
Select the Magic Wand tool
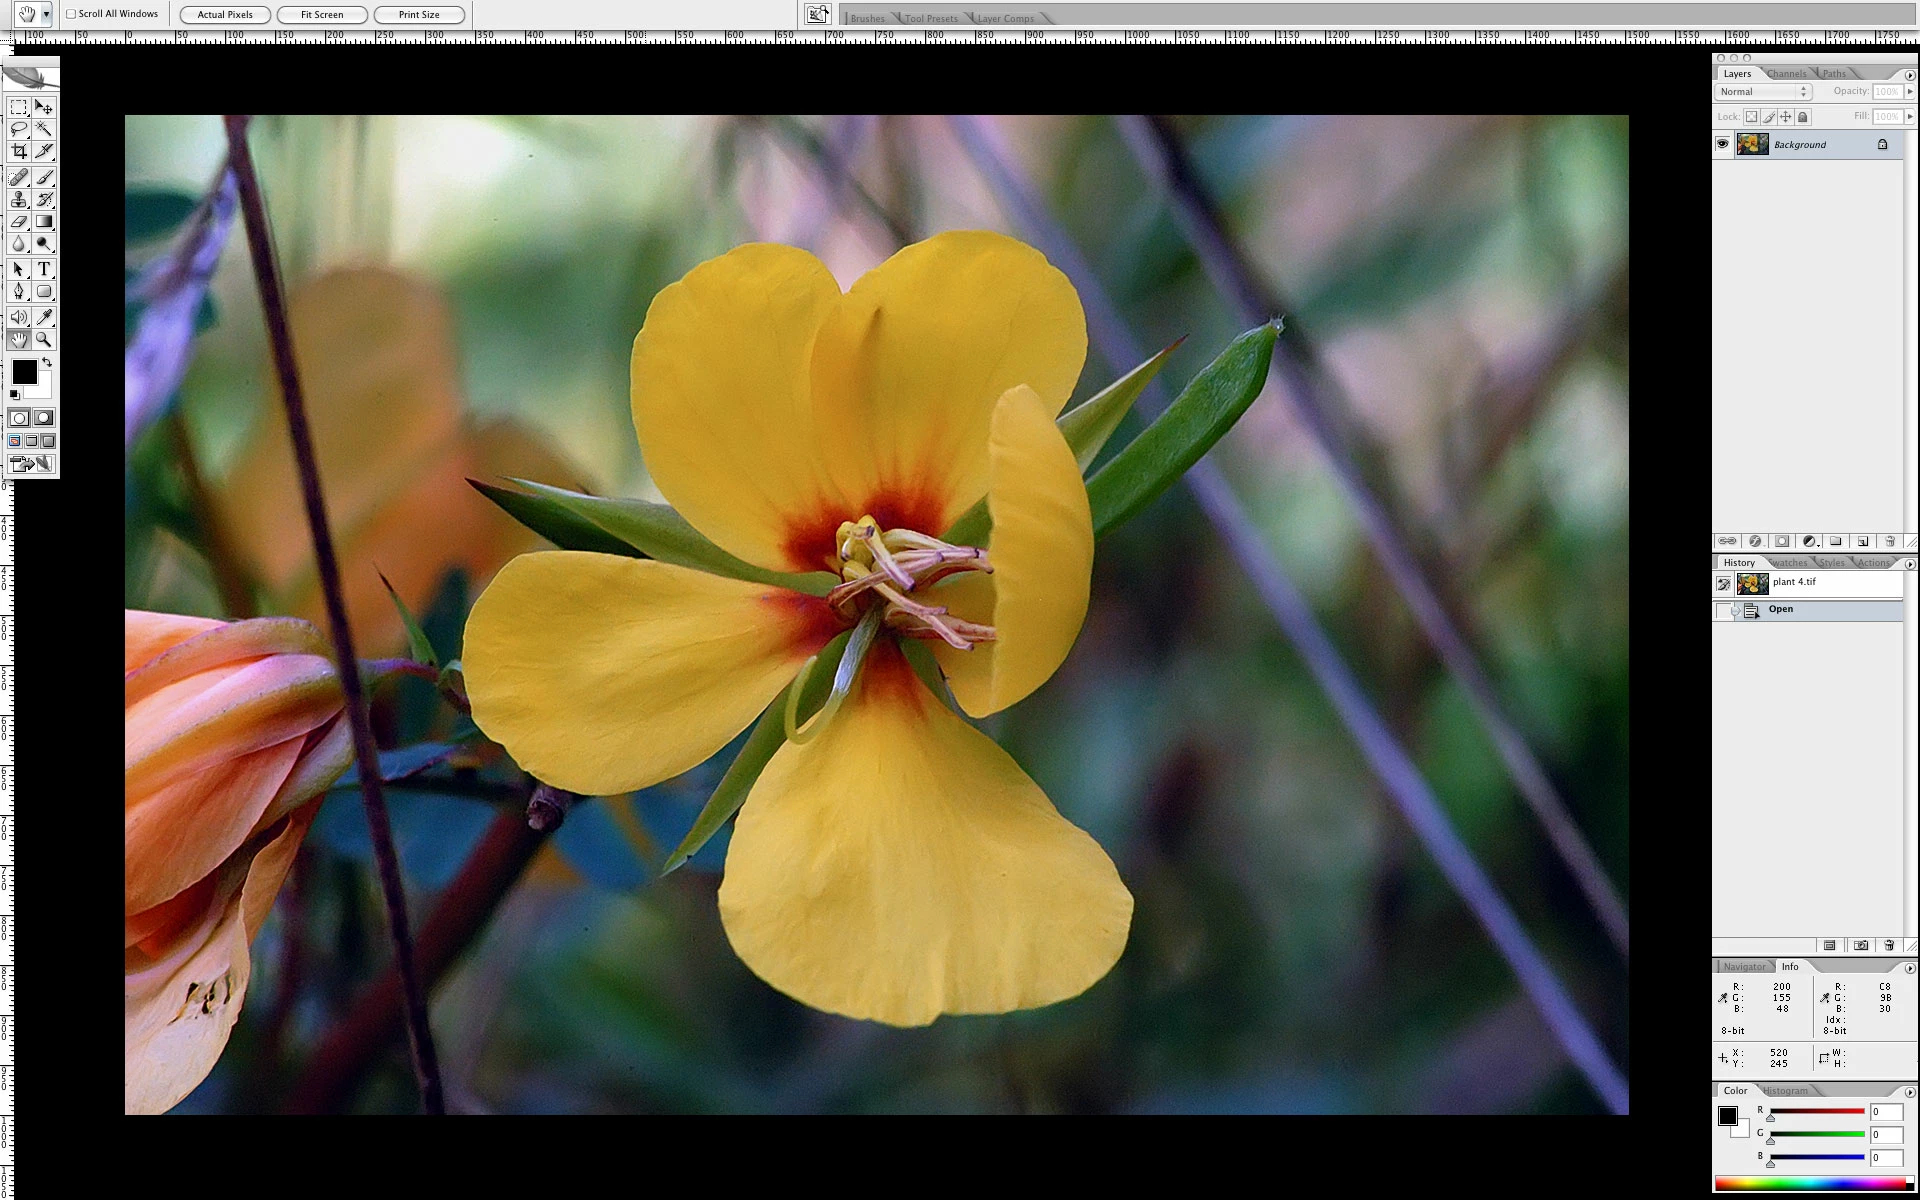pyautogui.click(x=44, y=129)
